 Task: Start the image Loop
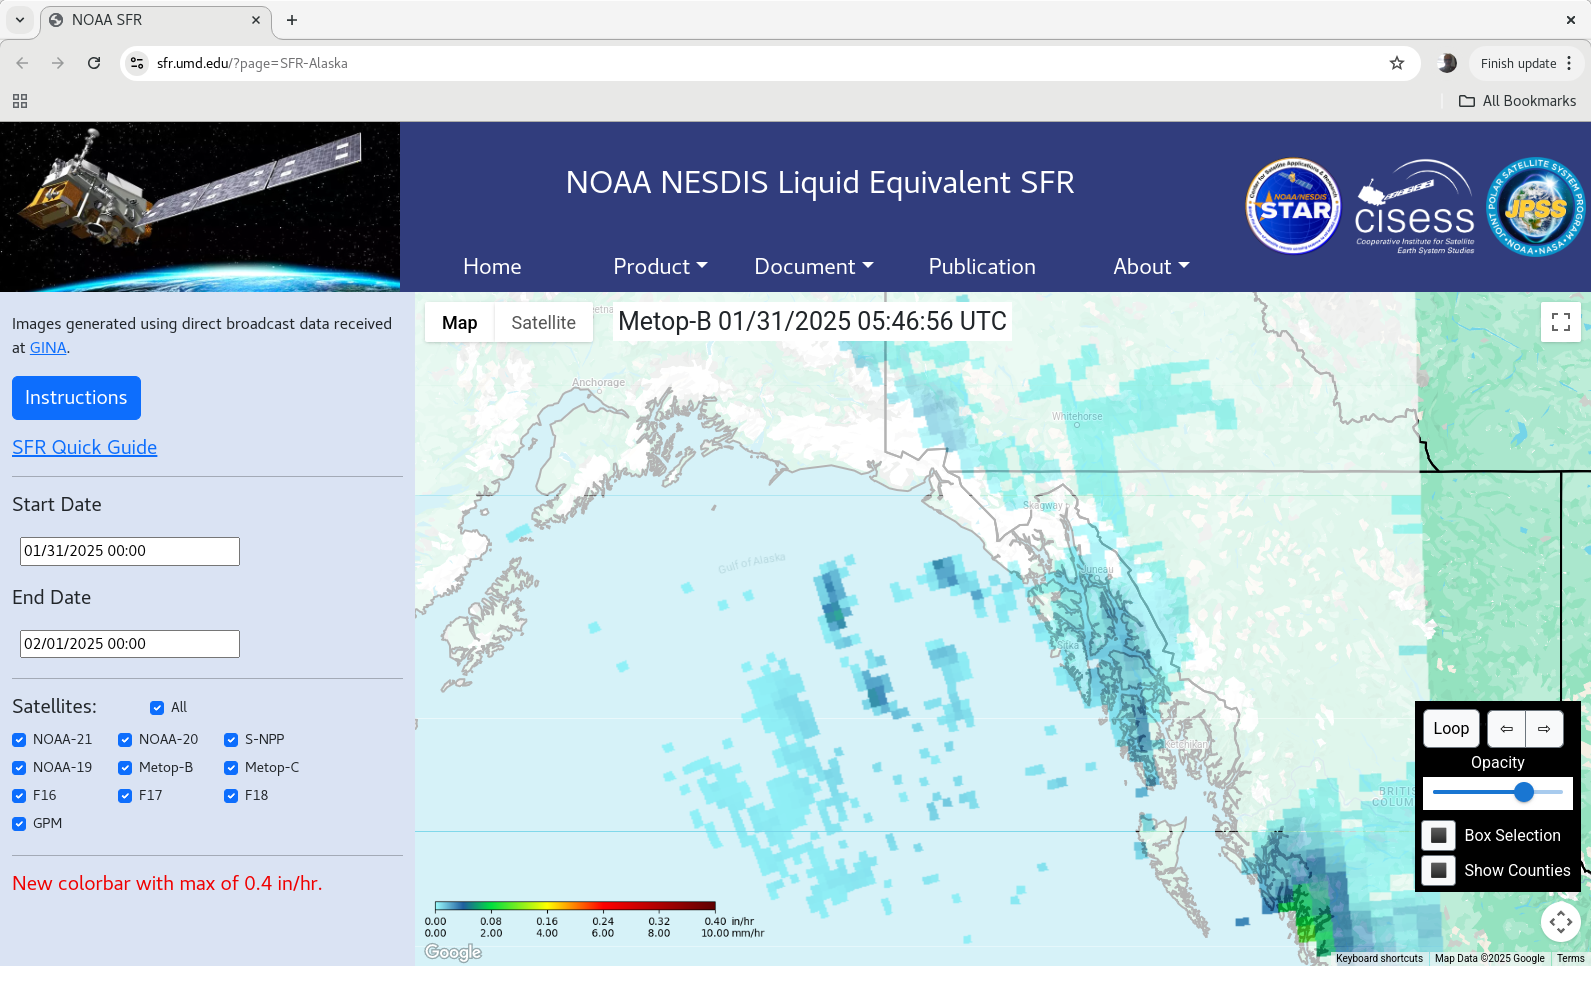coord(1451,729)
